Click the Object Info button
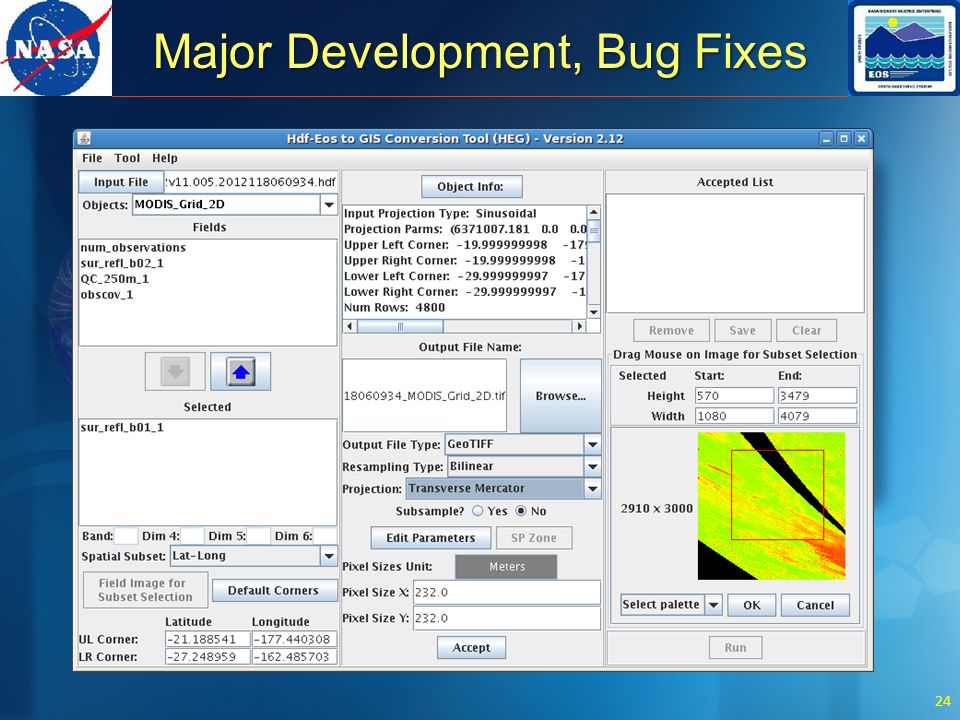Screen dimensions: 960x720 (x=471, y=187)
